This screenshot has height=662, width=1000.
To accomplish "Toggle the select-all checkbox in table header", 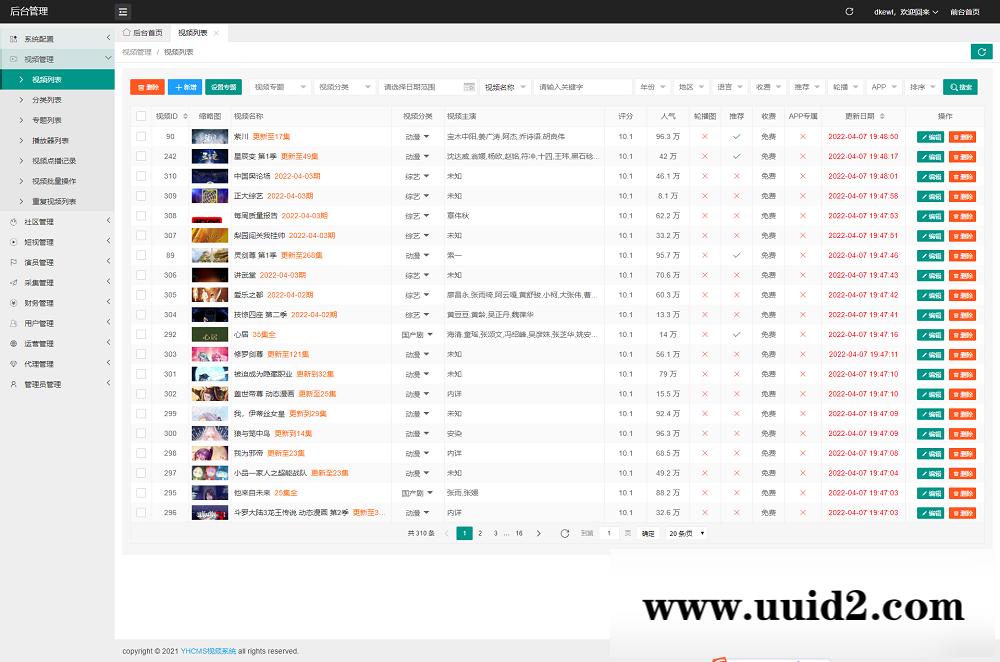I will pyautogui.click(x=141, y=117).
